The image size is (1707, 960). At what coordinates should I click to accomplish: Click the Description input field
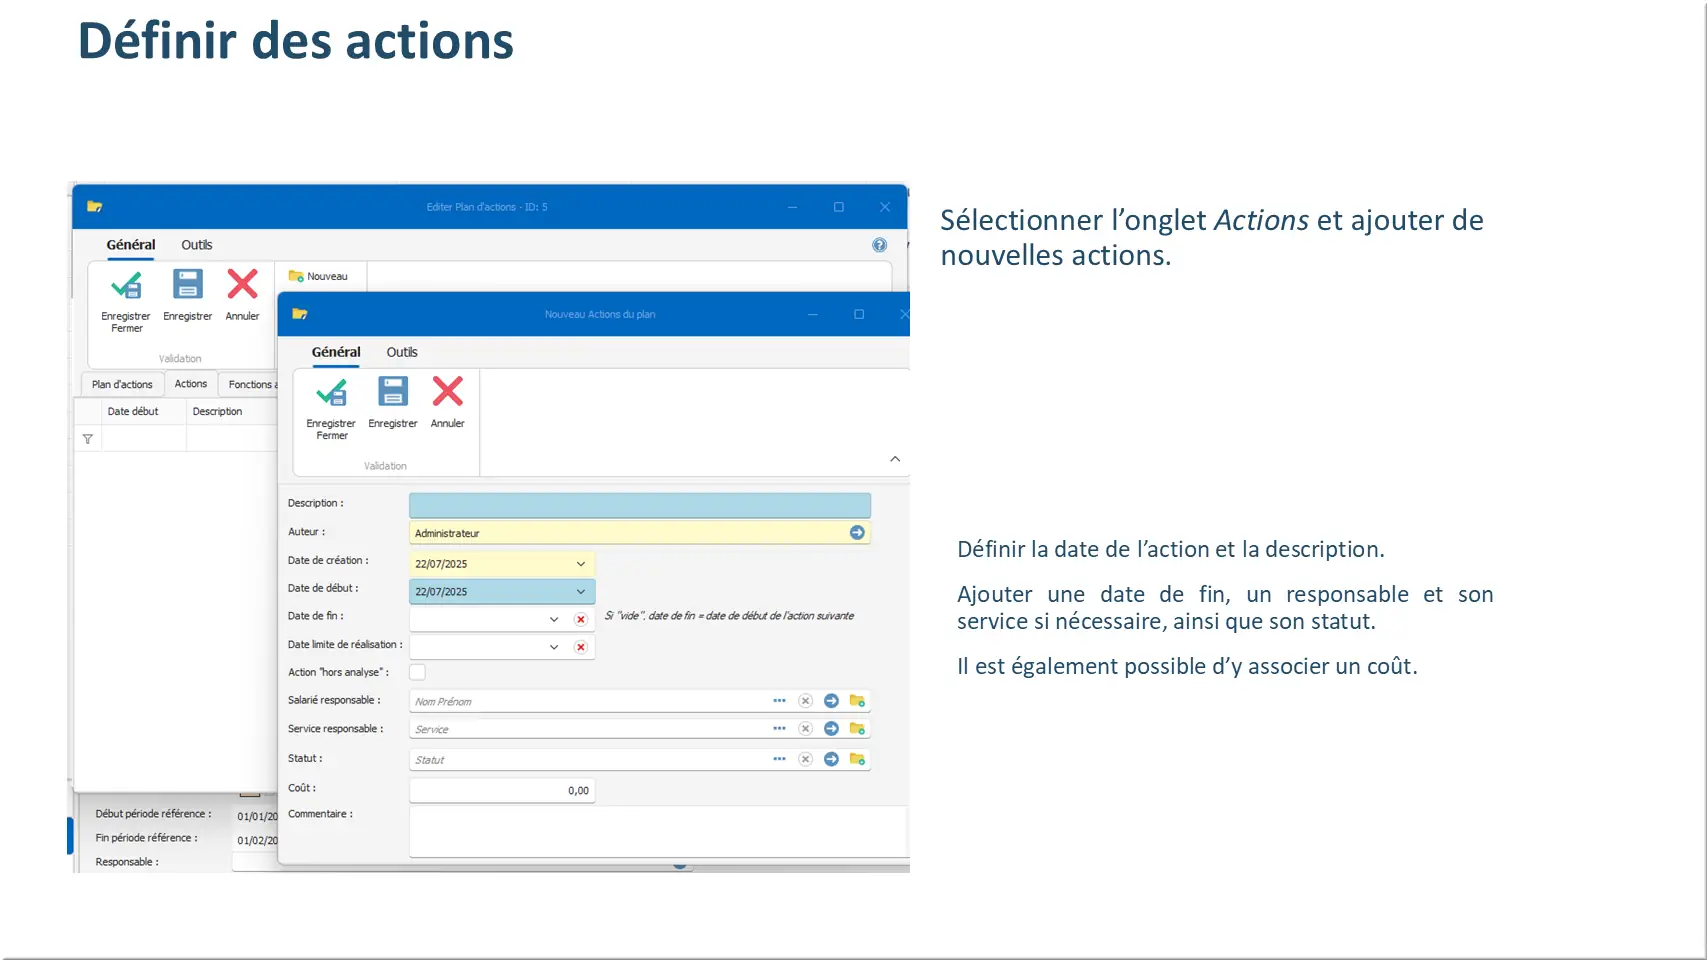(639, 505)
